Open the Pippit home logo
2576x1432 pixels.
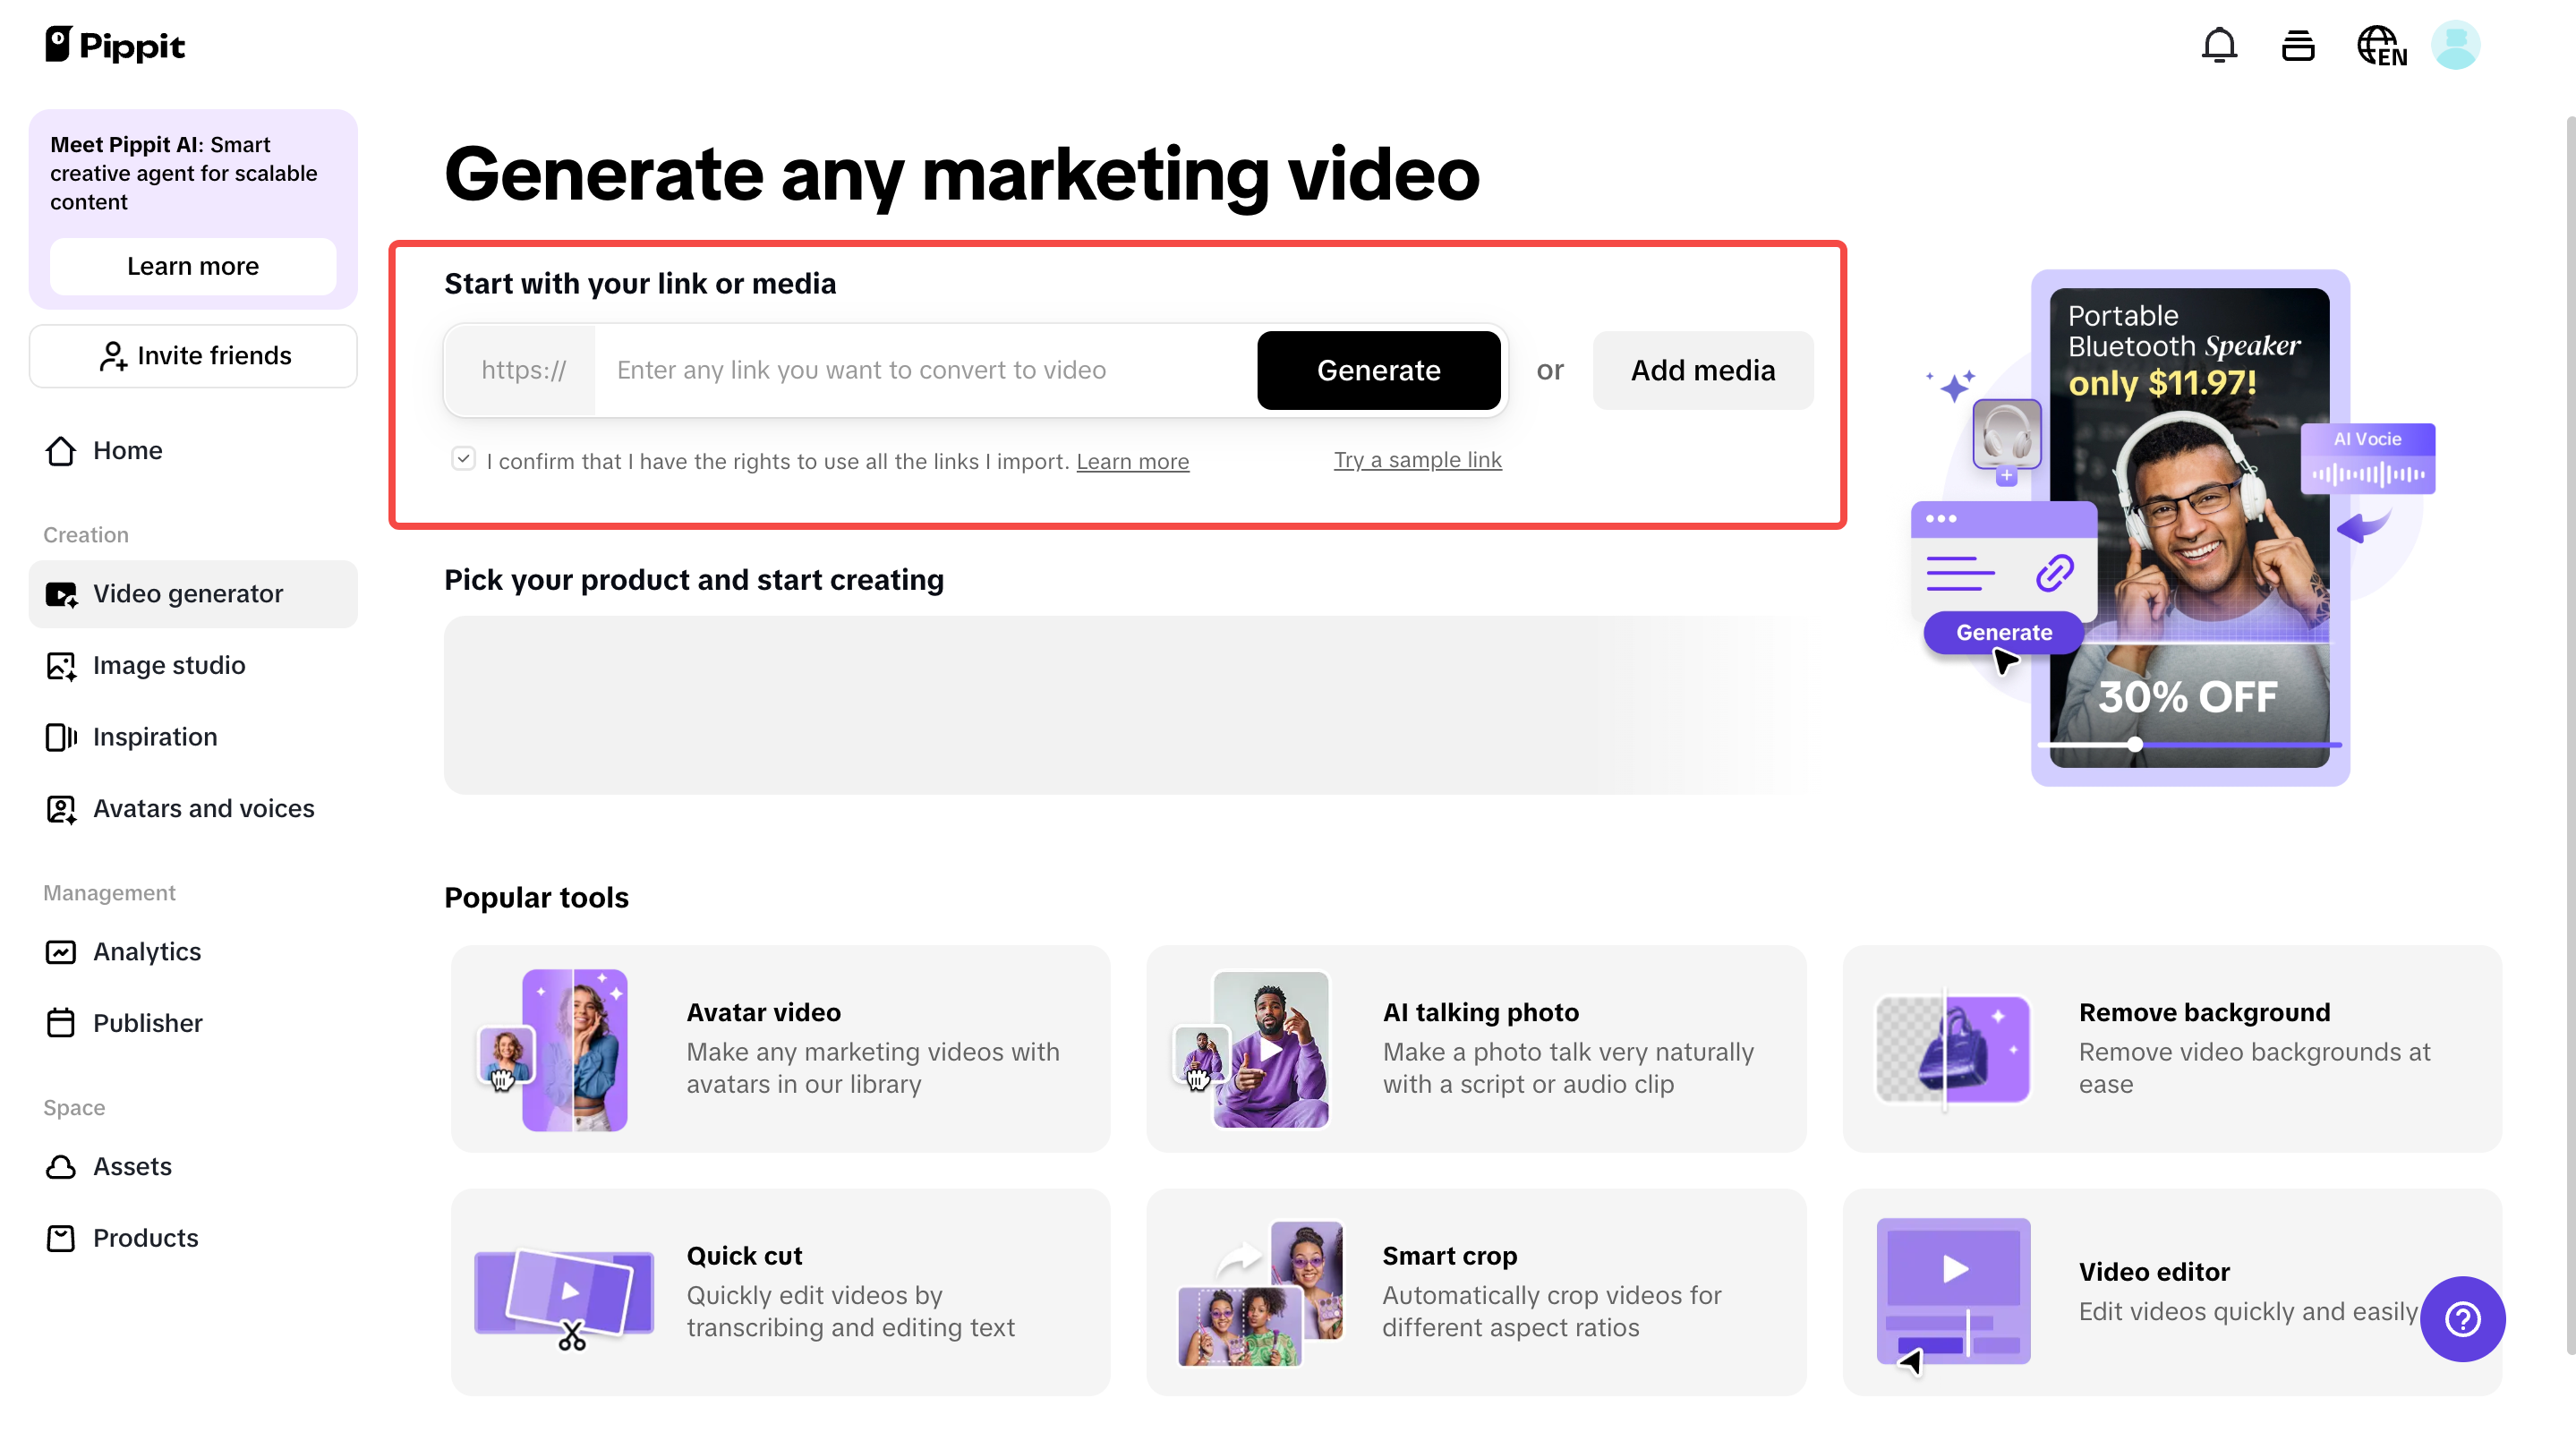[x=114, y=45]
